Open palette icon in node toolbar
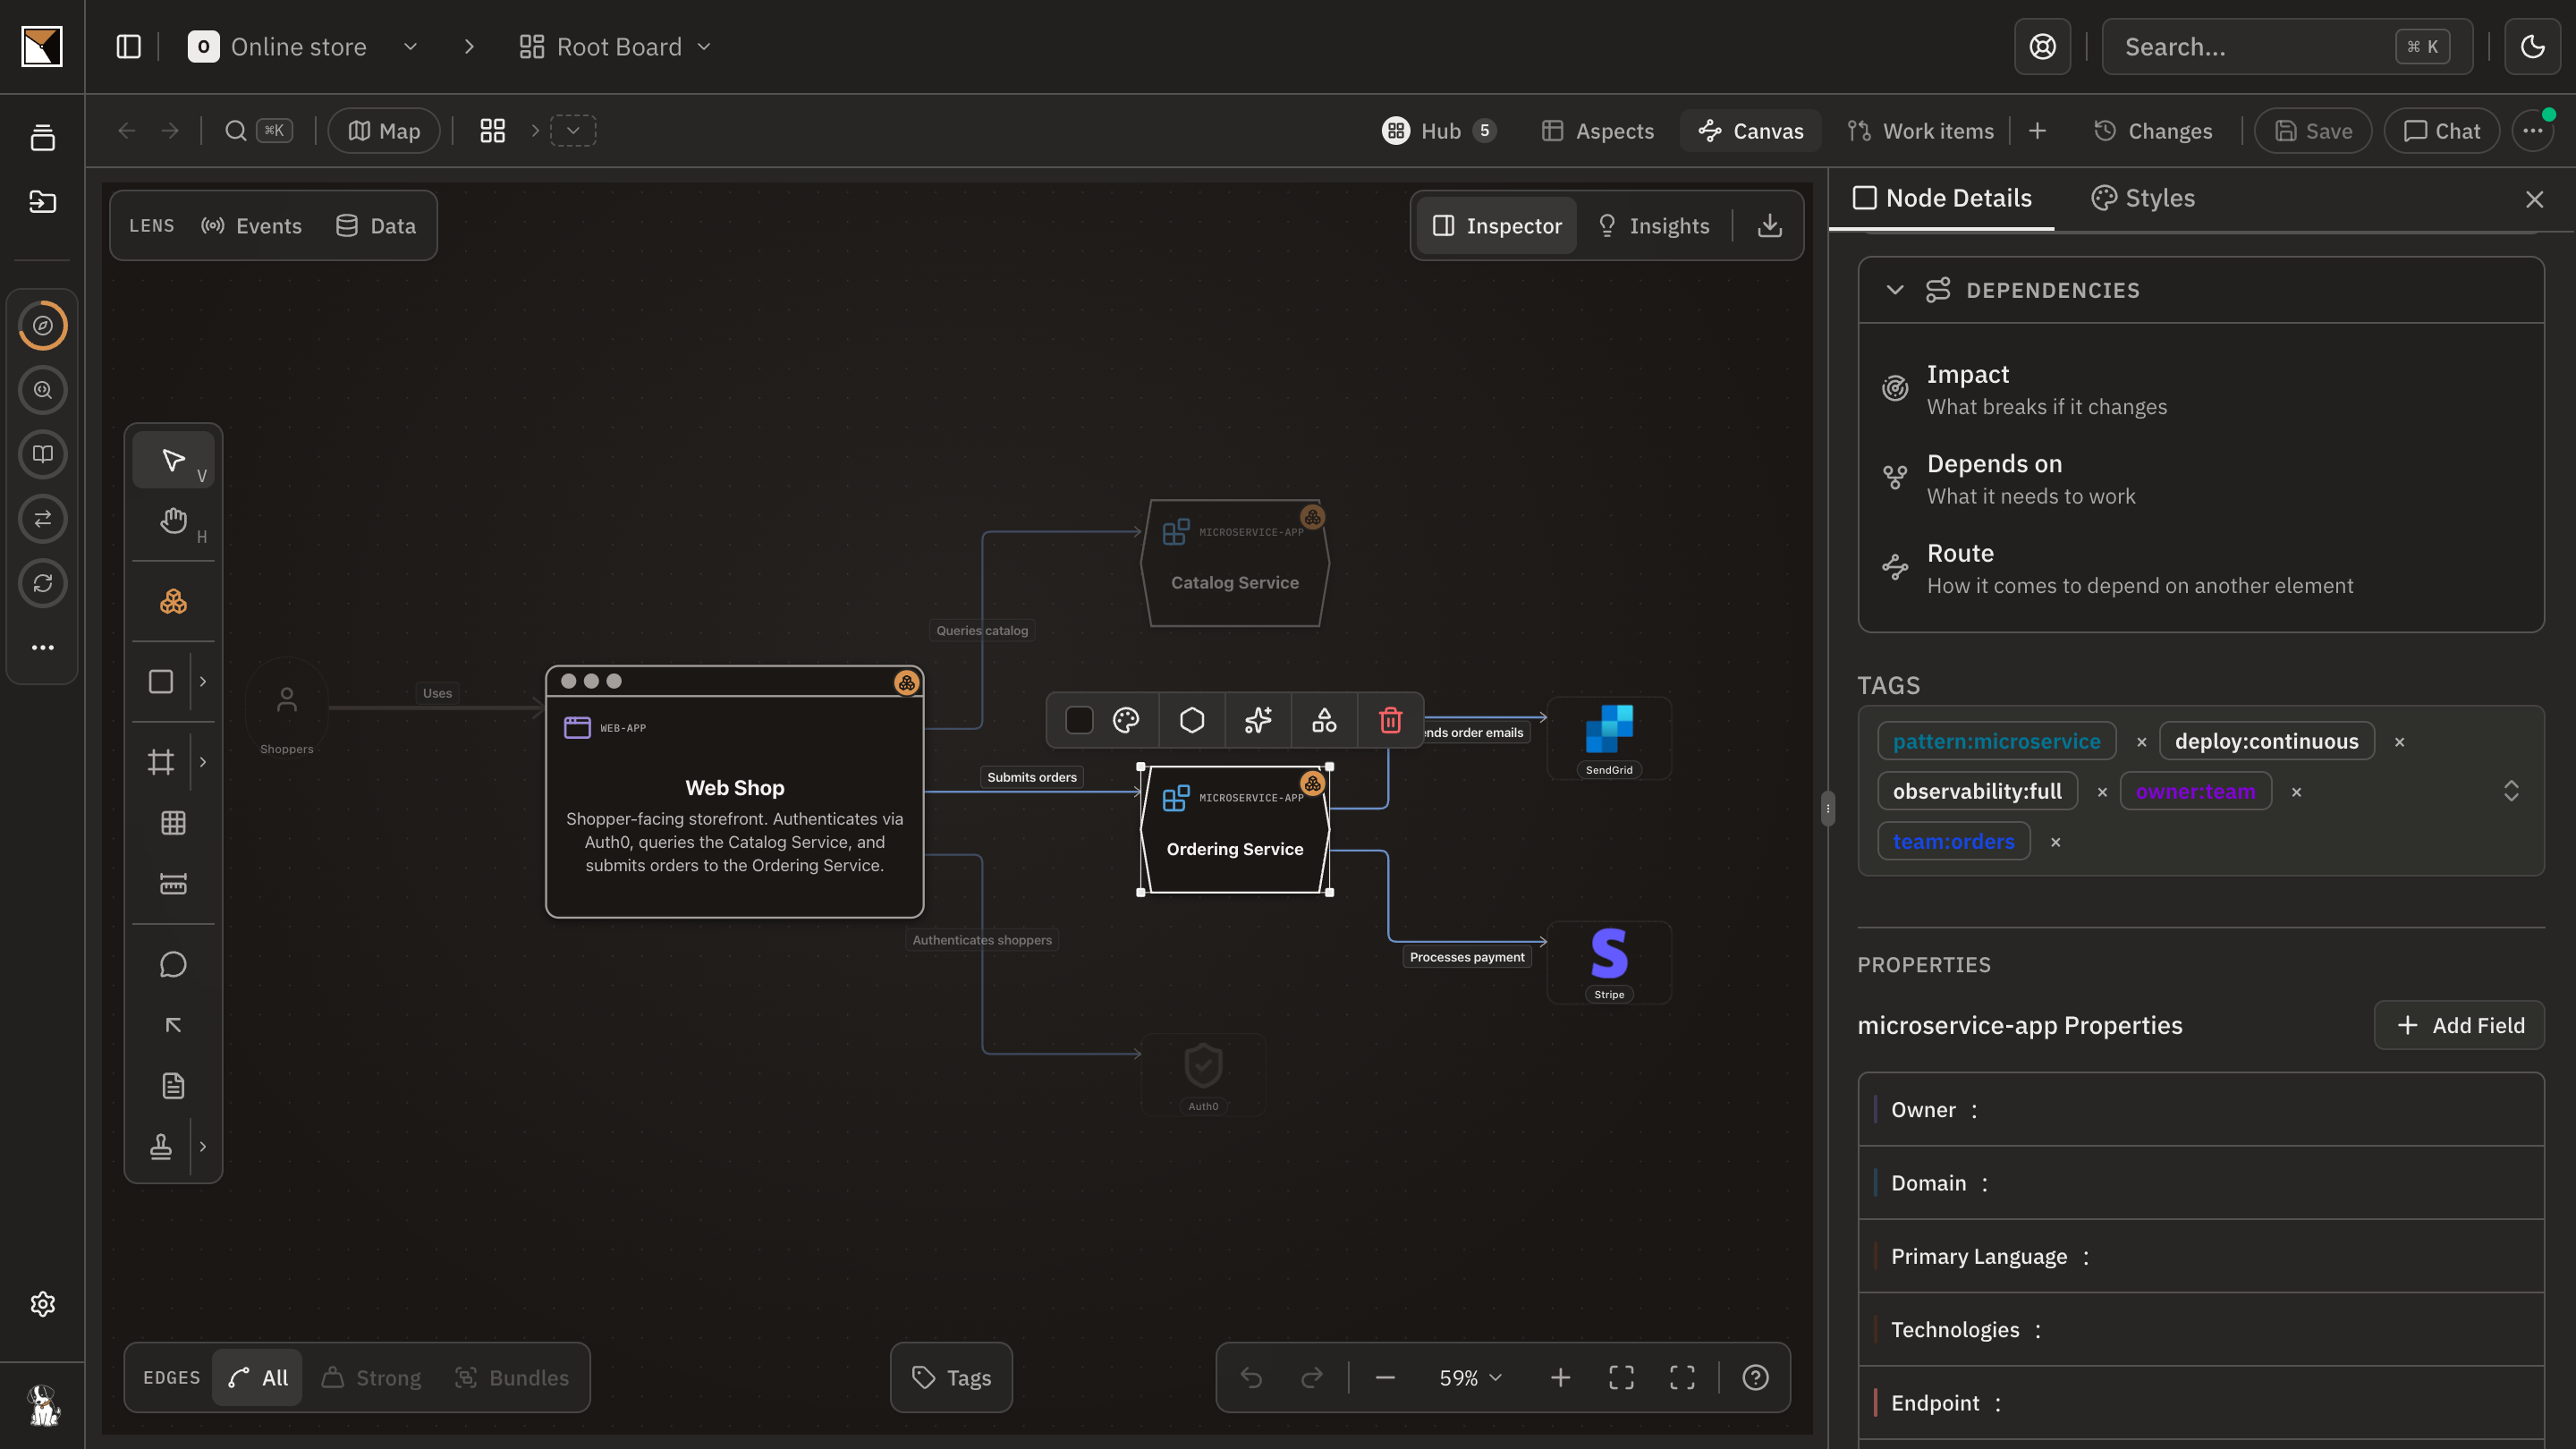 point(1126,720)
